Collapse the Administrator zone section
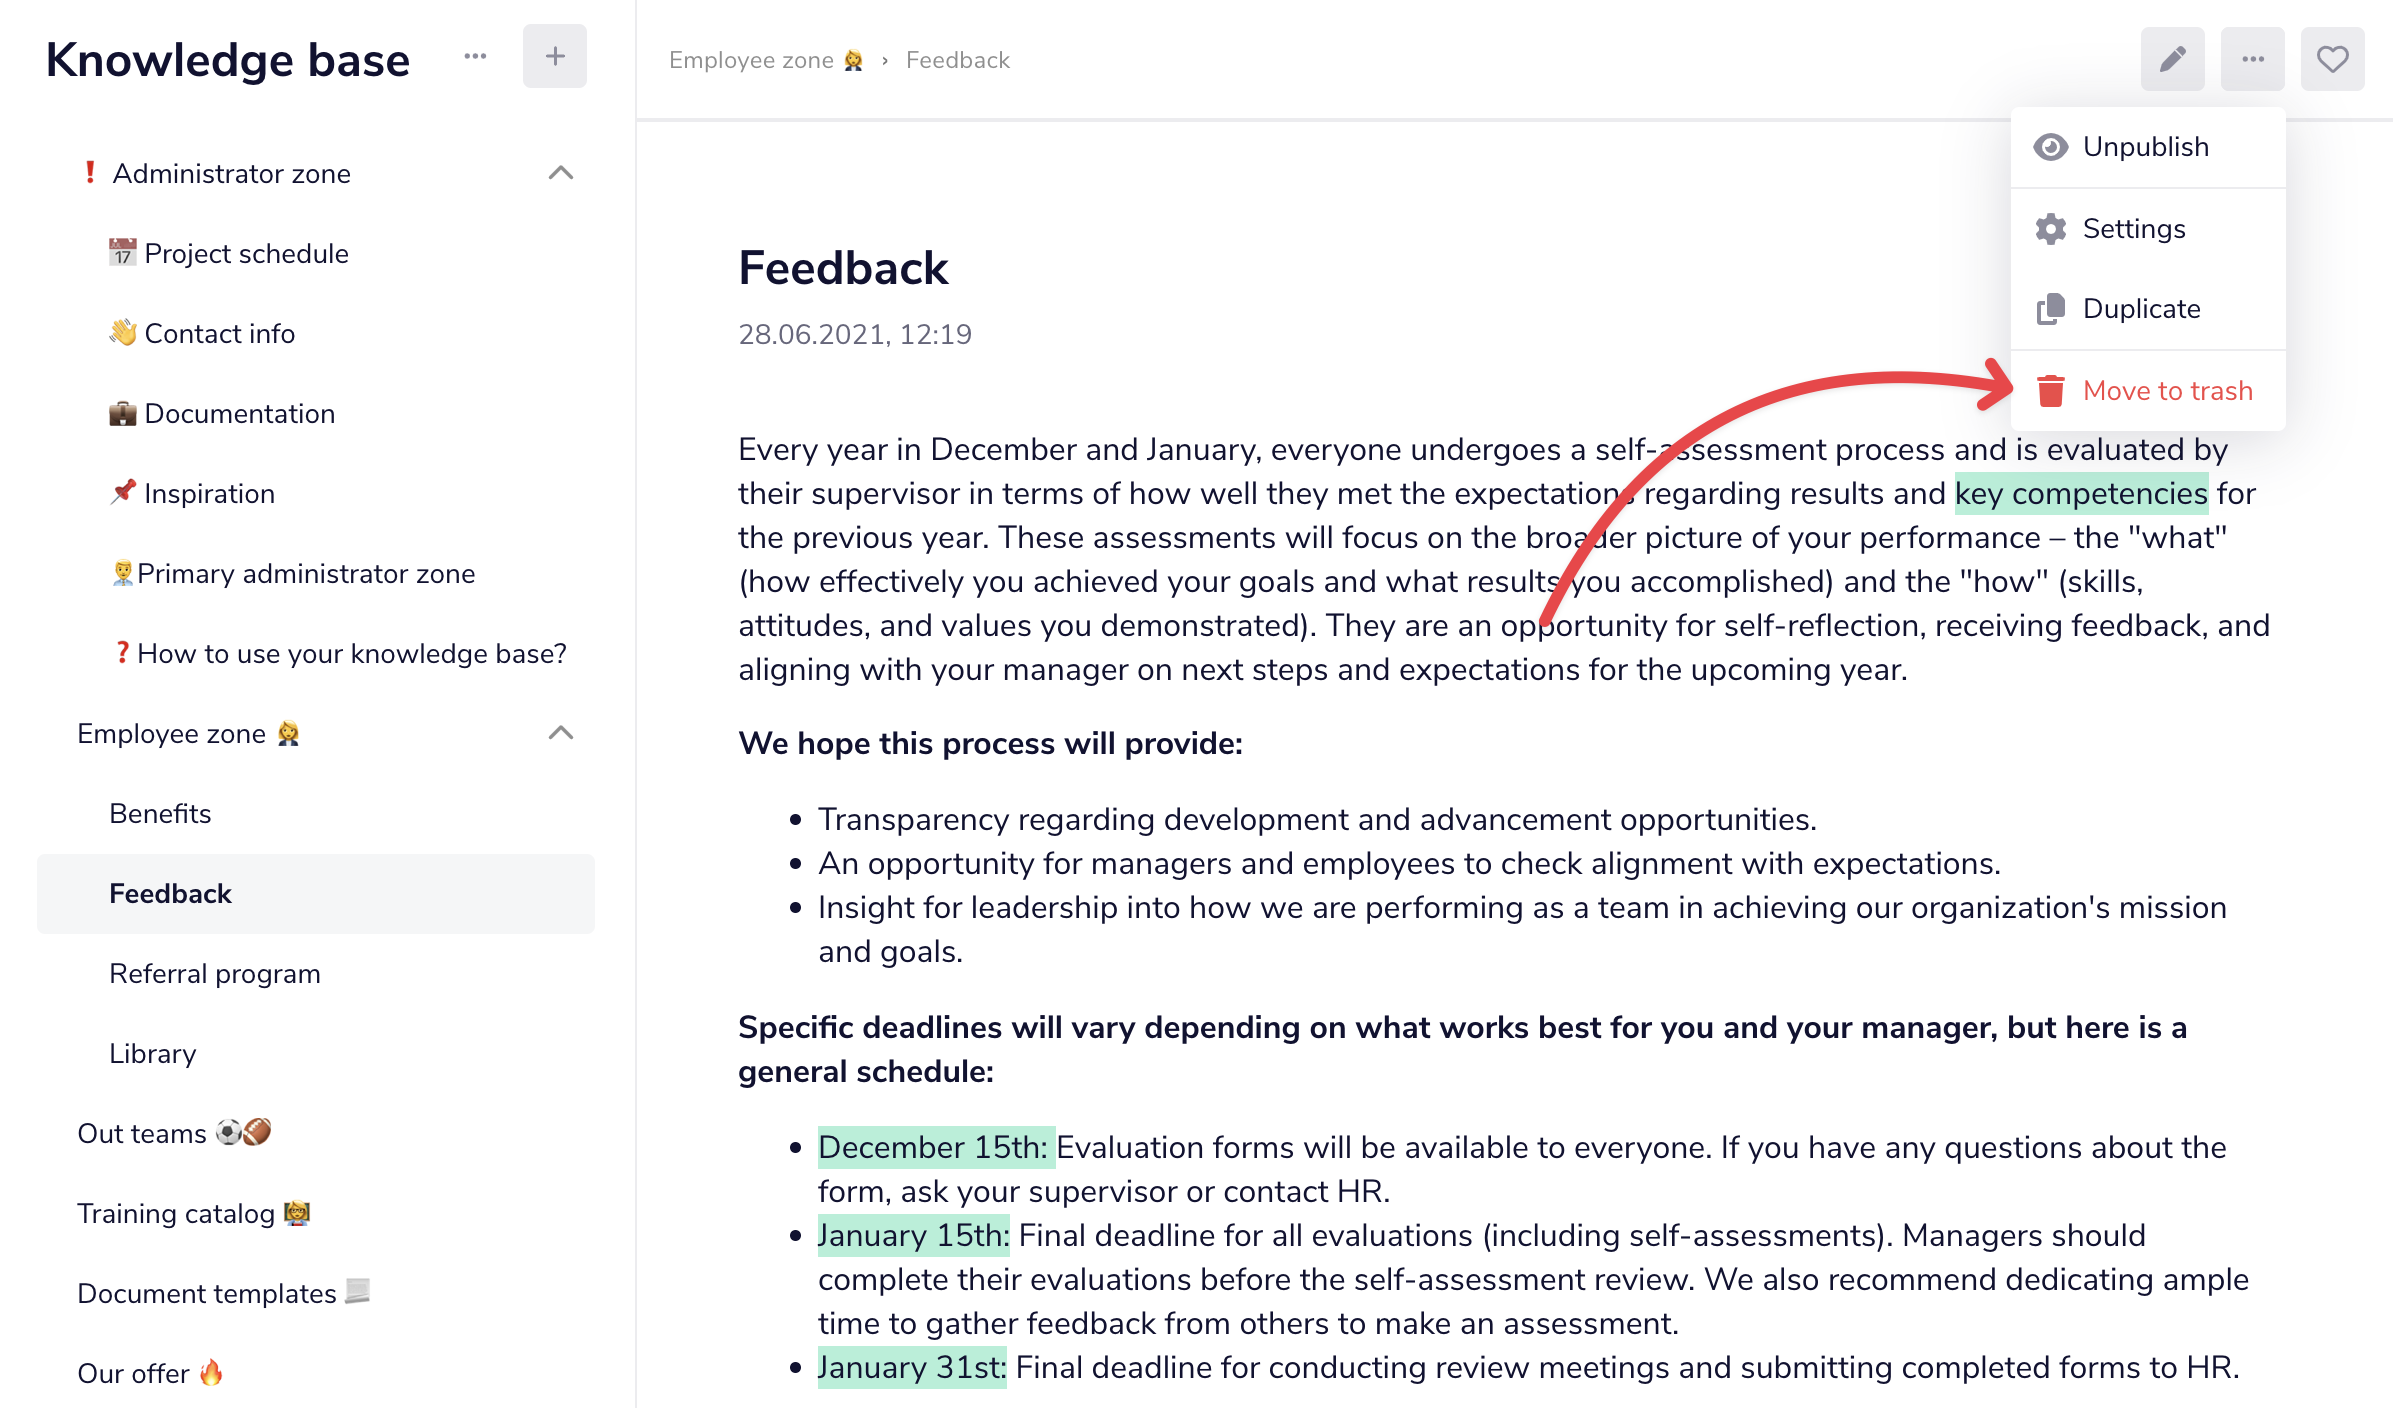Image resolution: width=2393 pixels, height=1408 pixels. 561,173
